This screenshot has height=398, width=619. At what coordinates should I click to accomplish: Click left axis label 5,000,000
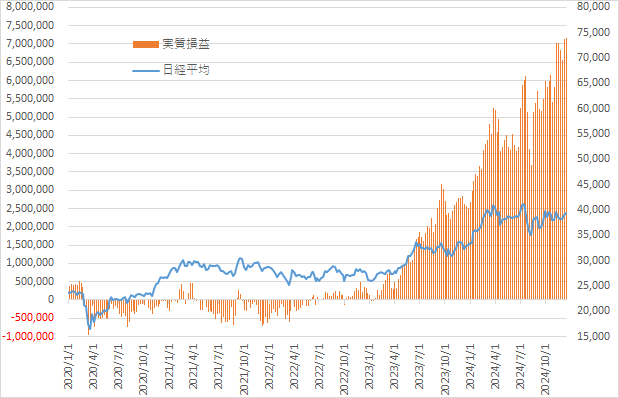(x=30, y=116)
